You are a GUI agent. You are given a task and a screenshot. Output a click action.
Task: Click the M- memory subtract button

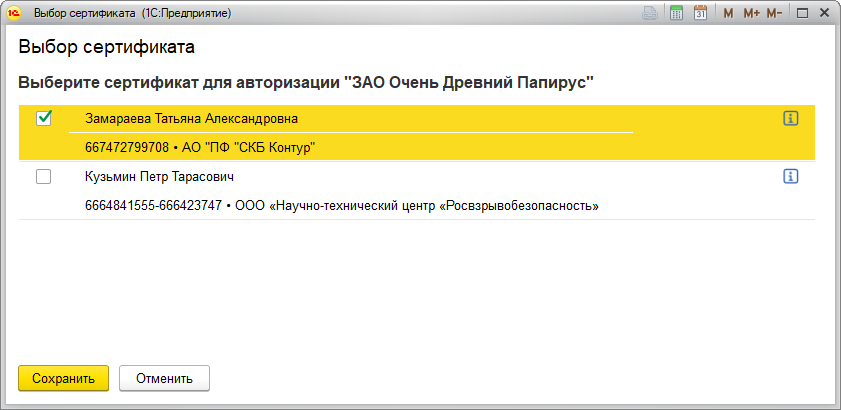click(x=774, y=13)
